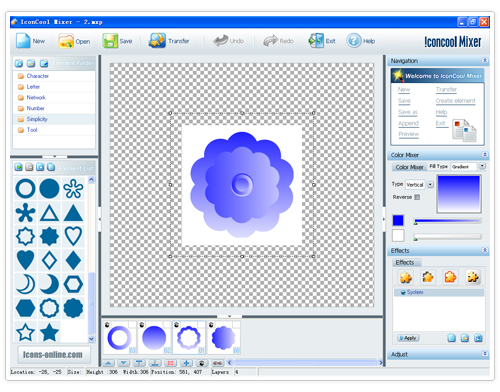This screenshot has width=500, height=392.
Task: Pick the outlined triangle element
Action: pyautogui.click(x=49, y=213)
